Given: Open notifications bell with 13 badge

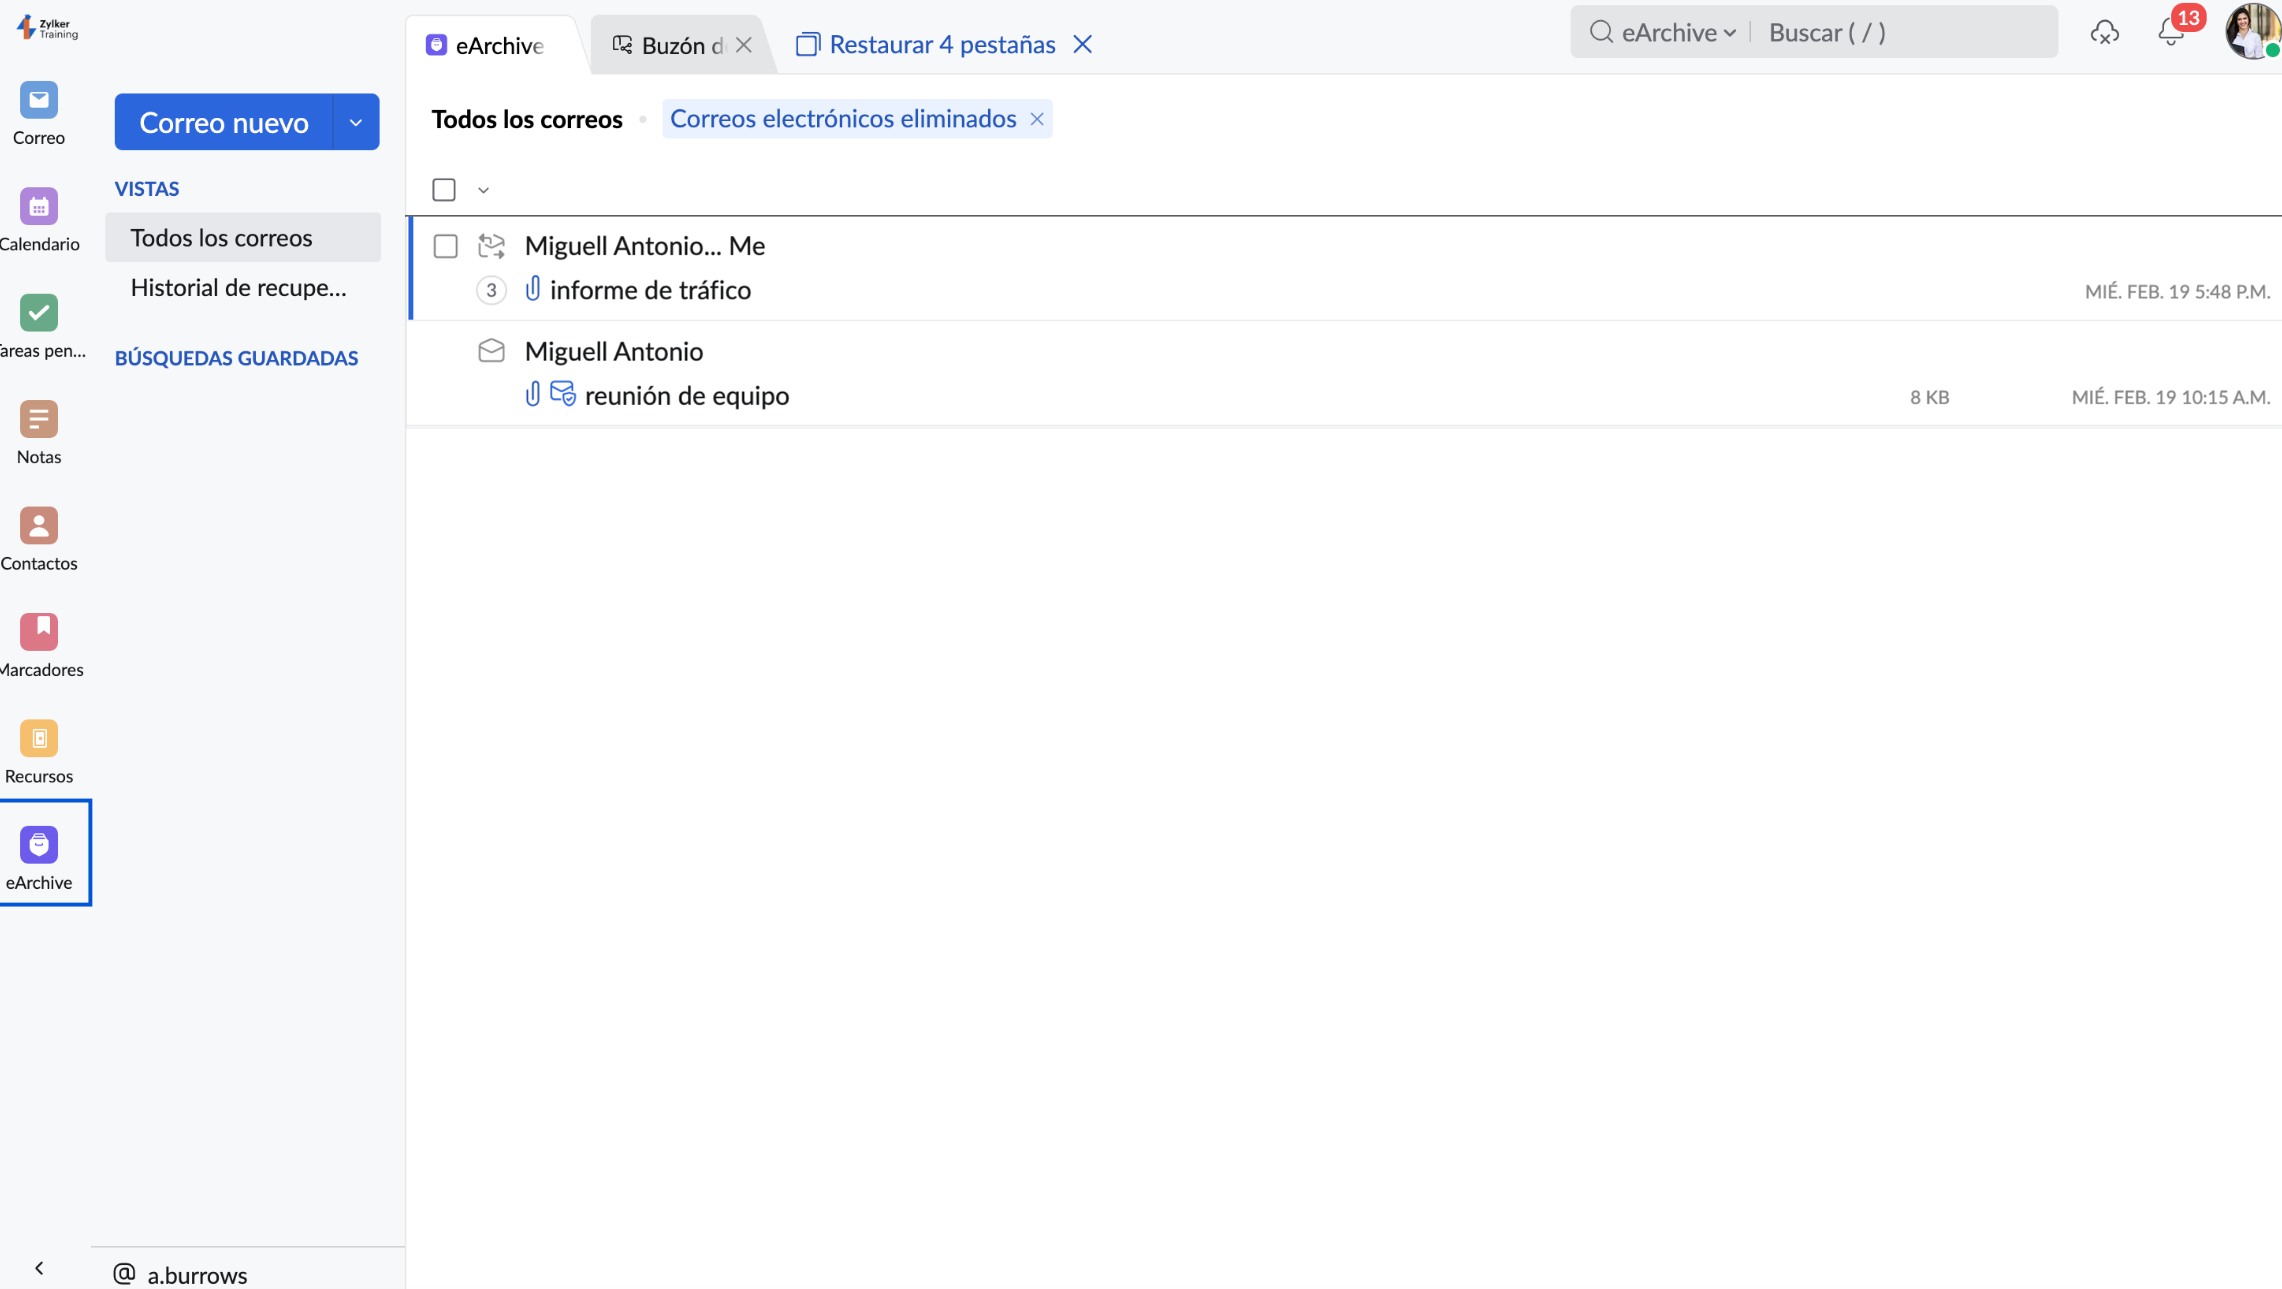Looking at the screenshot, I should tap(2171, 32).
